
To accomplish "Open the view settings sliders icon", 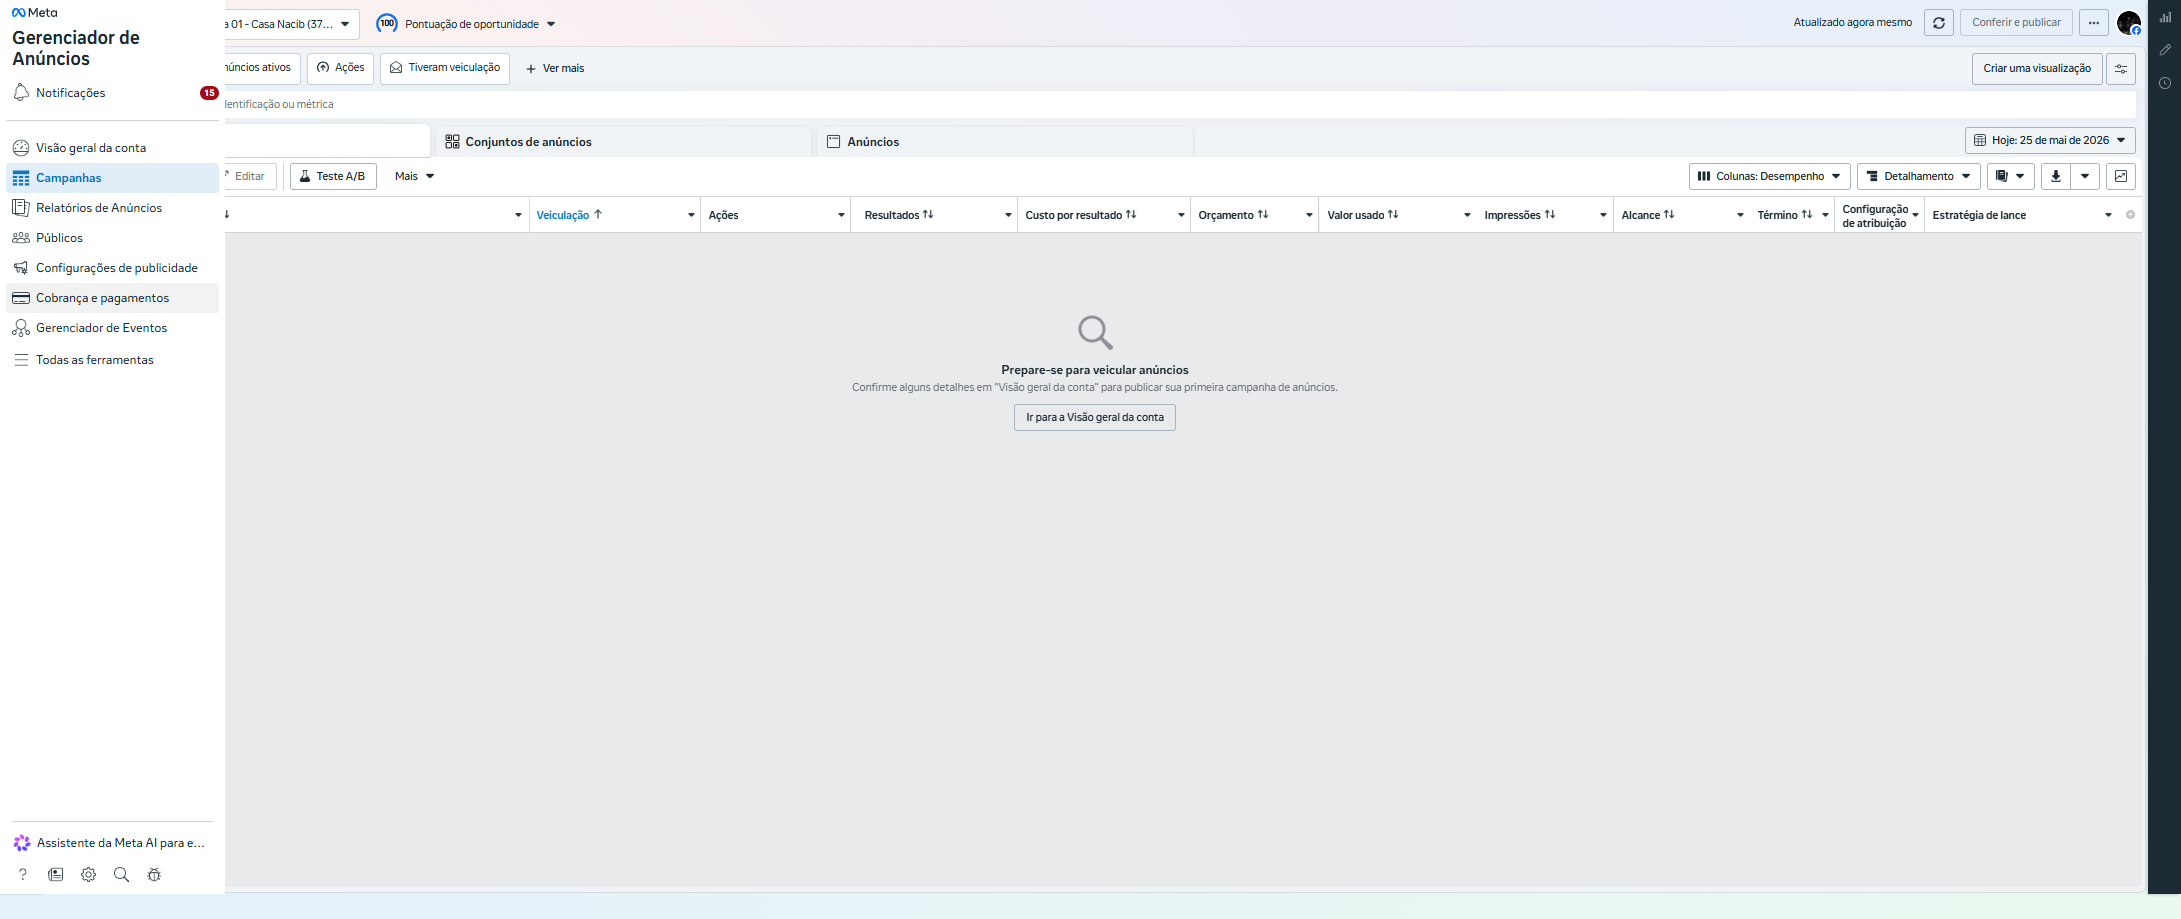I will (2121, 69).
